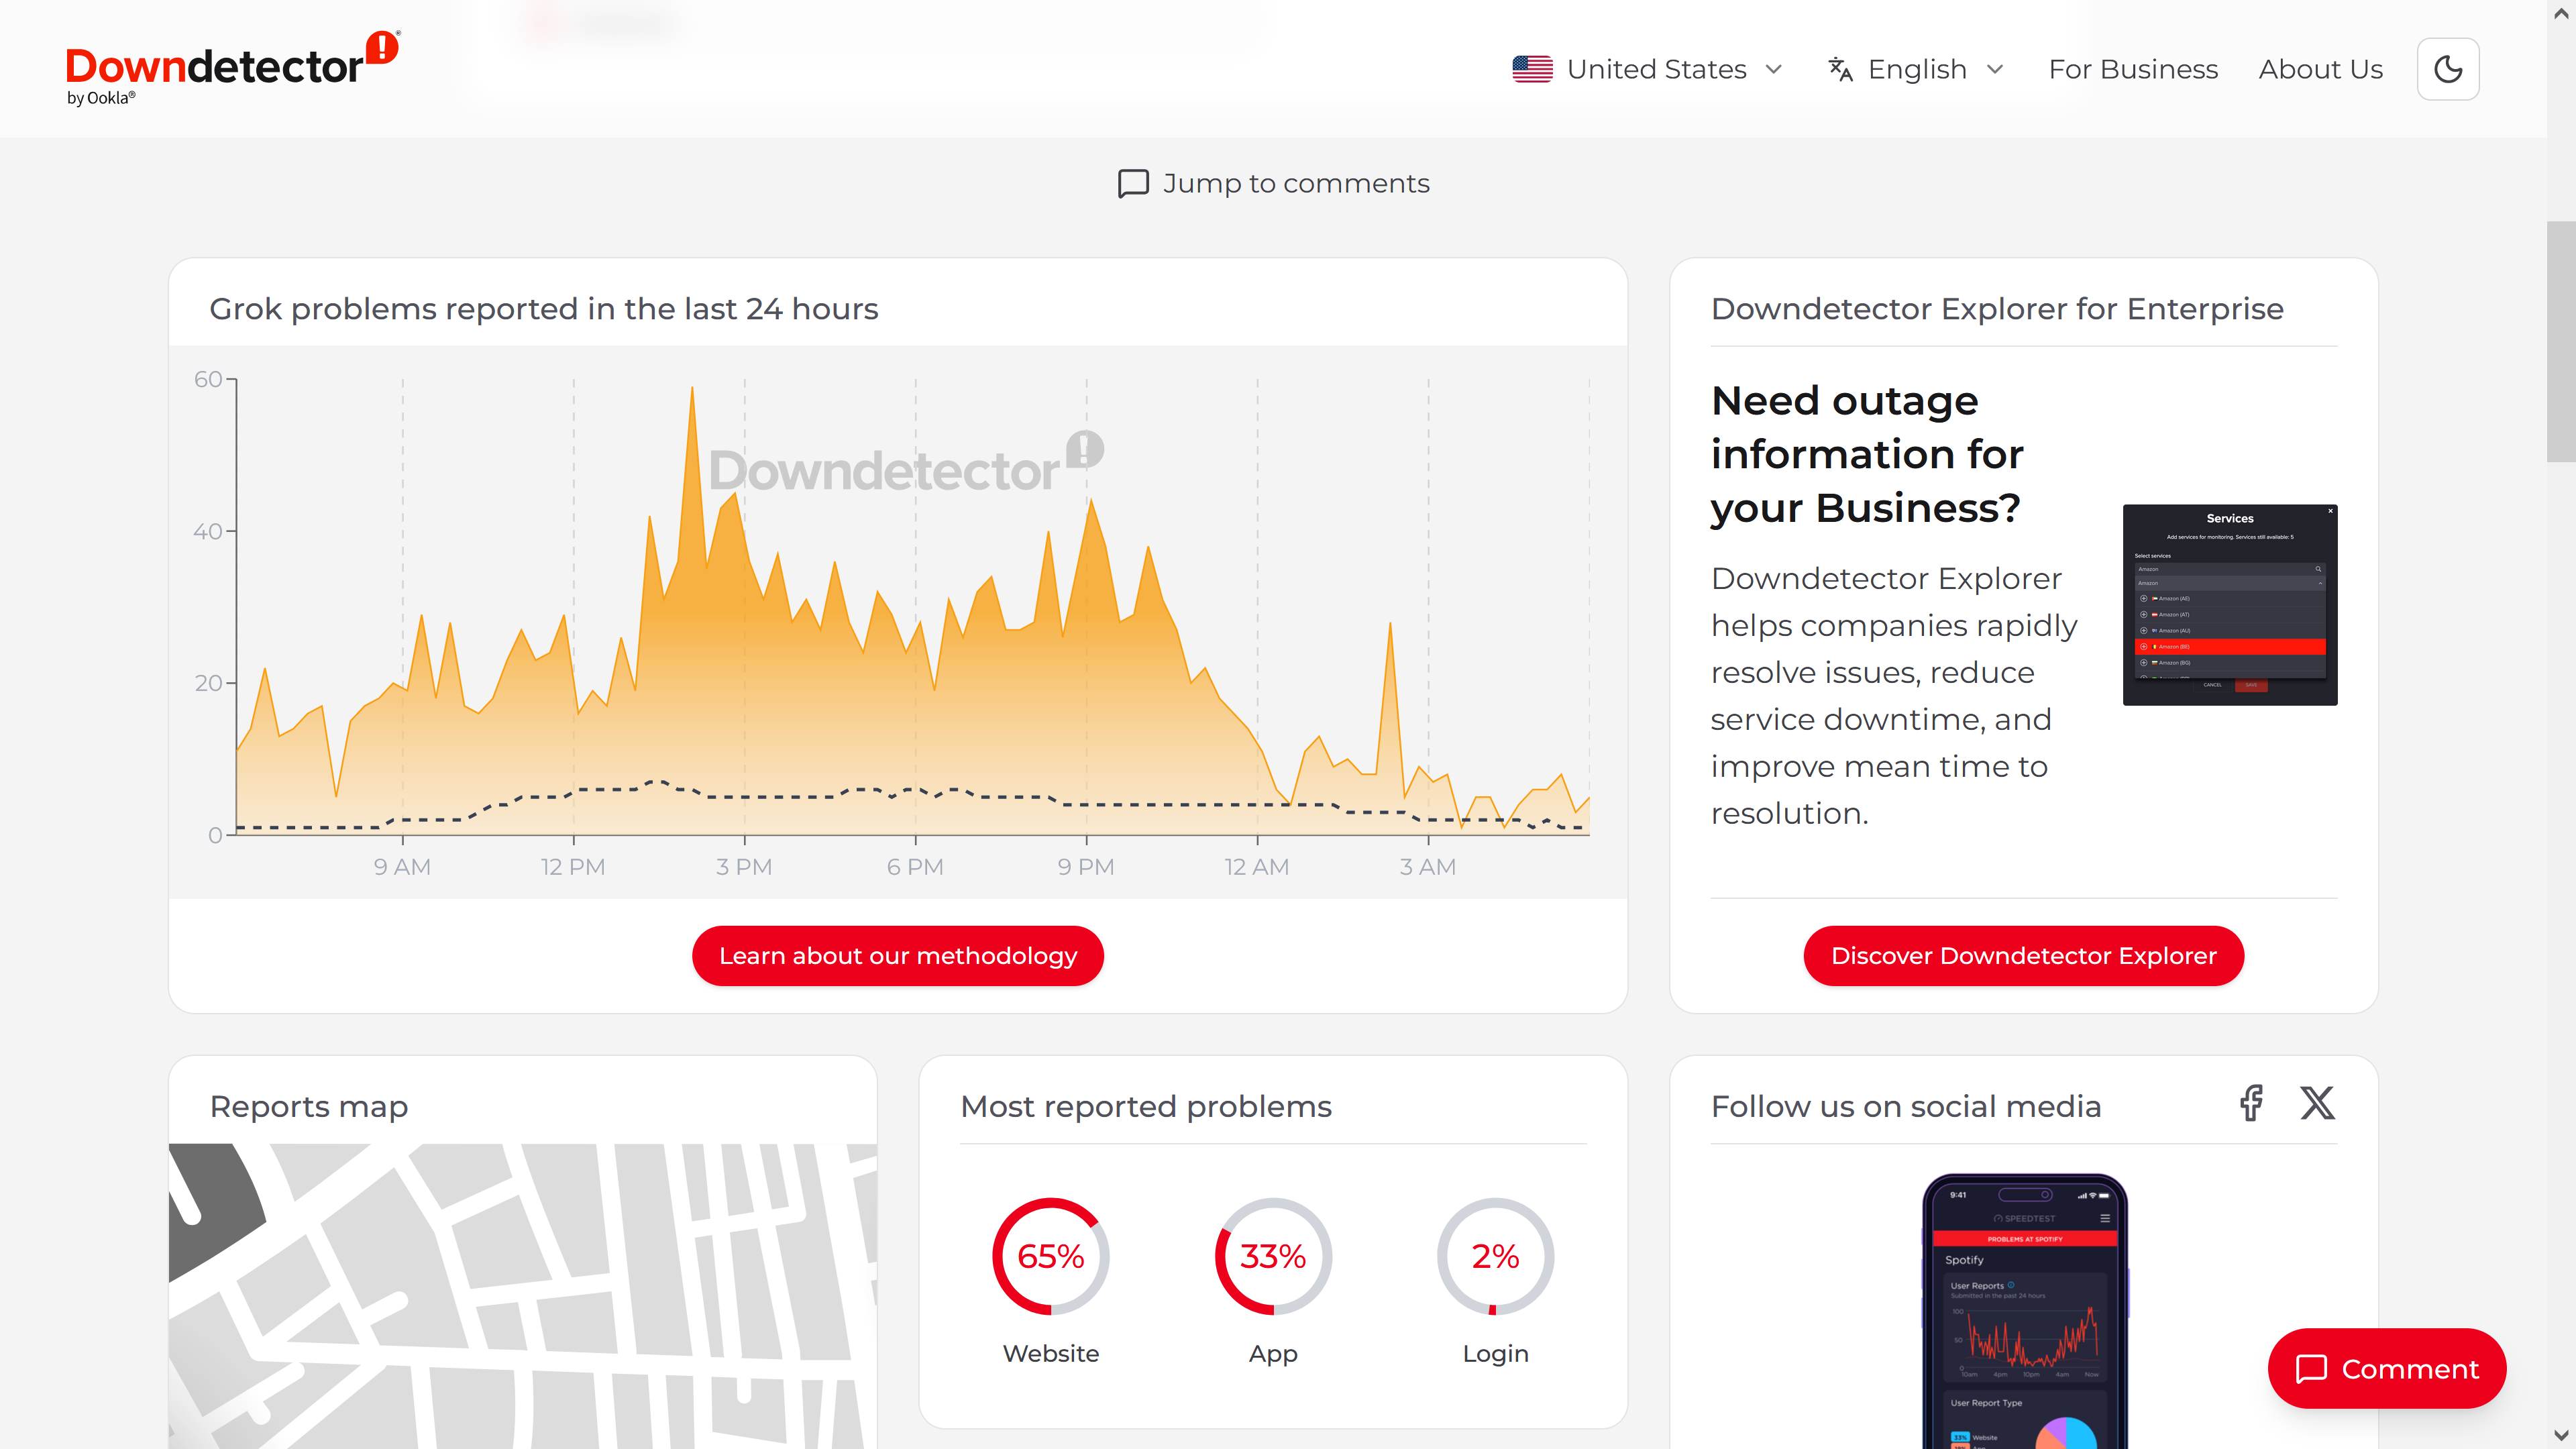
Task: Click the Services screenshot thumbnail
Action: click(x=2229, y=604)
